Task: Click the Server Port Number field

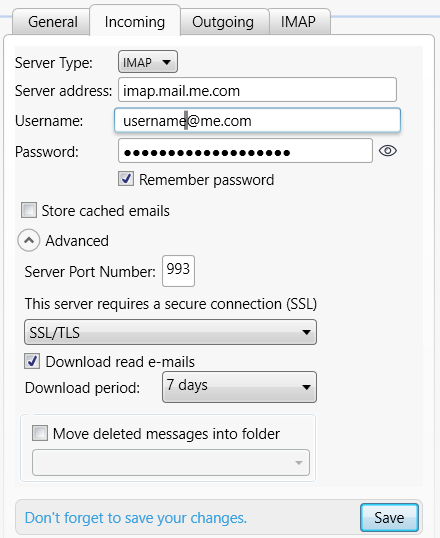Action: pos(178,271)
